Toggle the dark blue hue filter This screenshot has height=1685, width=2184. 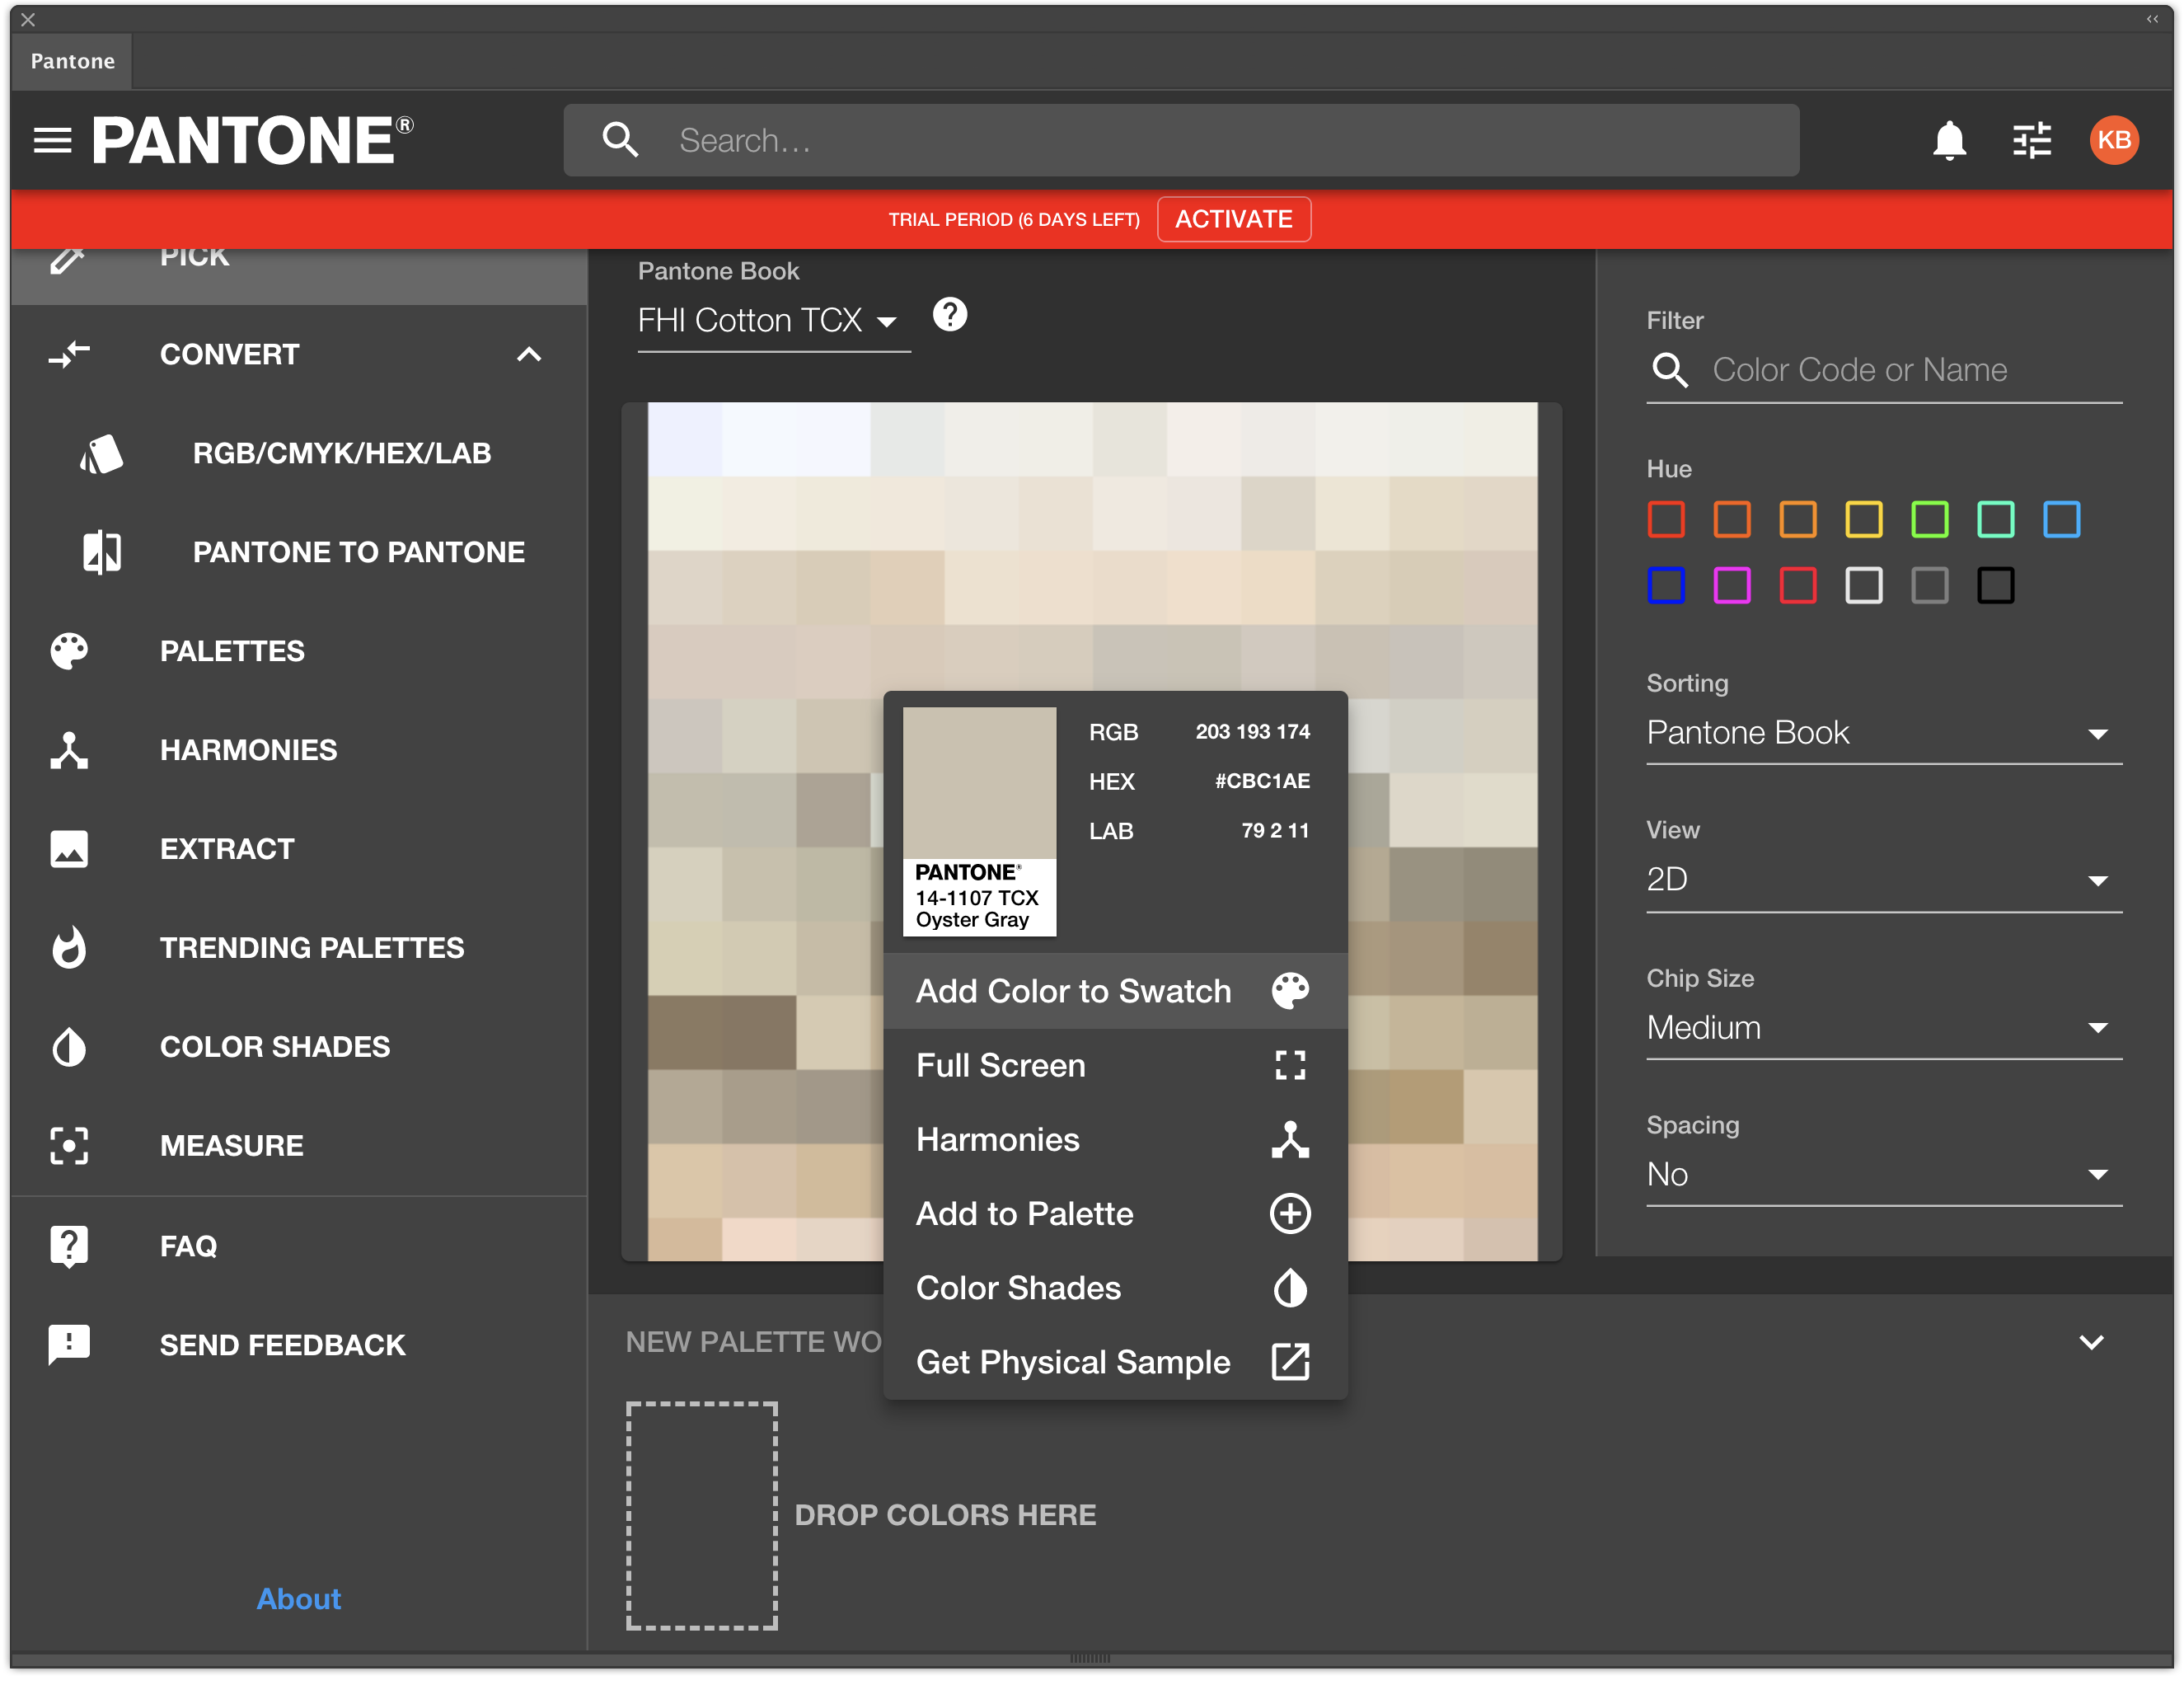point(1666,586)
